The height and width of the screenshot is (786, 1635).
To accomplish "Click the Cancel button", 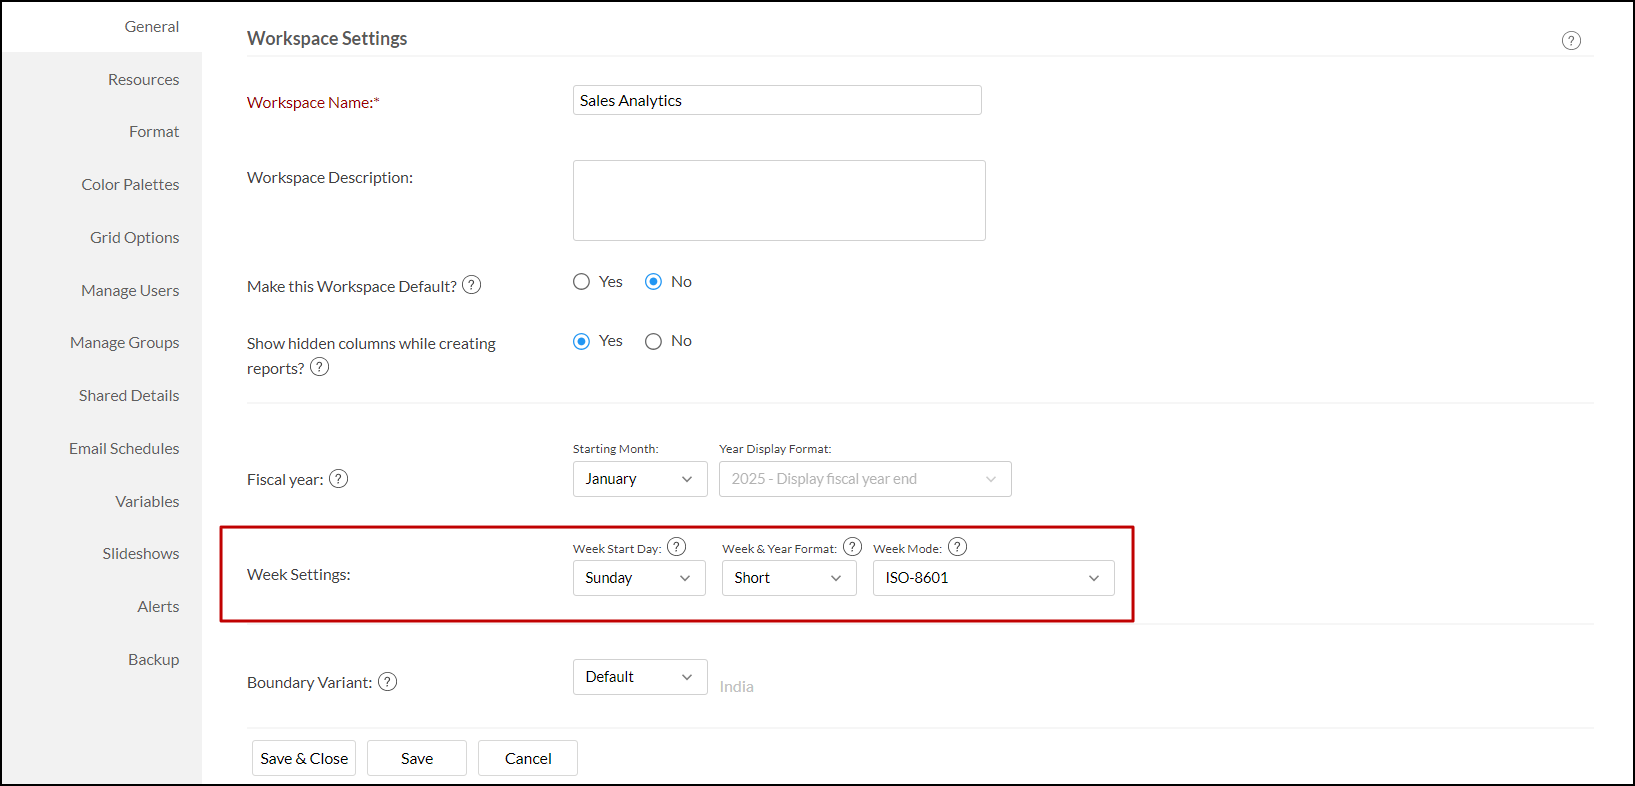I will (528, 758).
